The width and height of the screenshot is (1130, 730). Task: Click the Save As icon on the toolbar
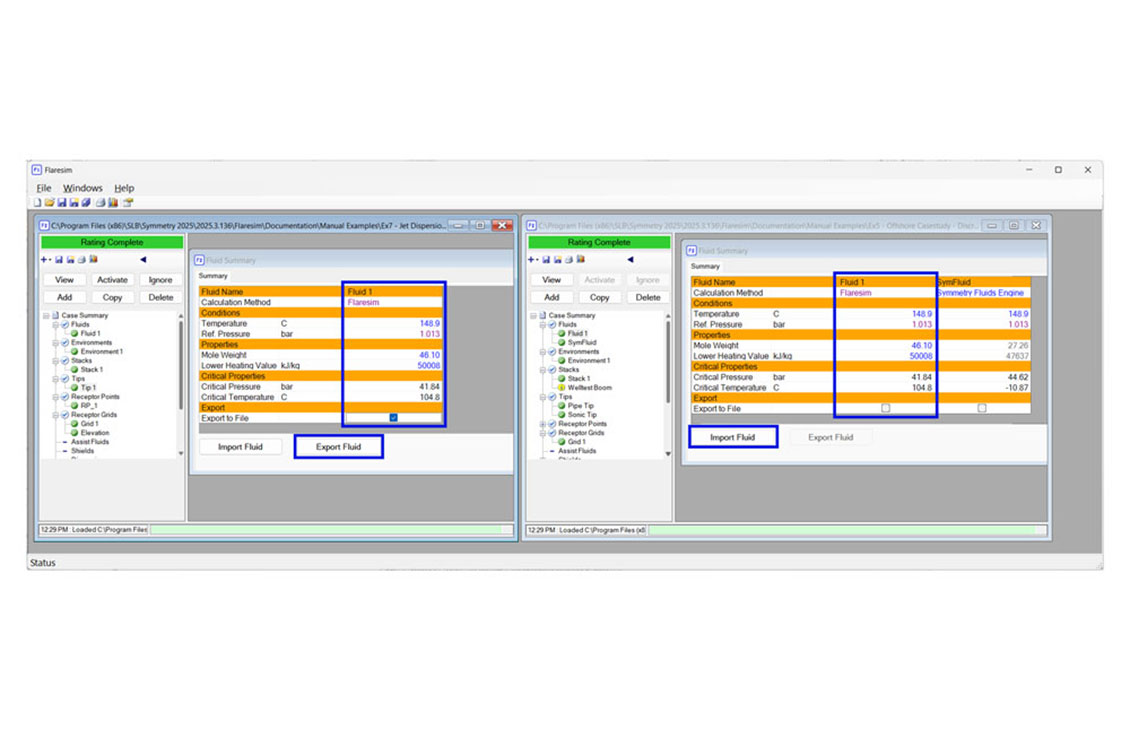click(x=76, y=203)
